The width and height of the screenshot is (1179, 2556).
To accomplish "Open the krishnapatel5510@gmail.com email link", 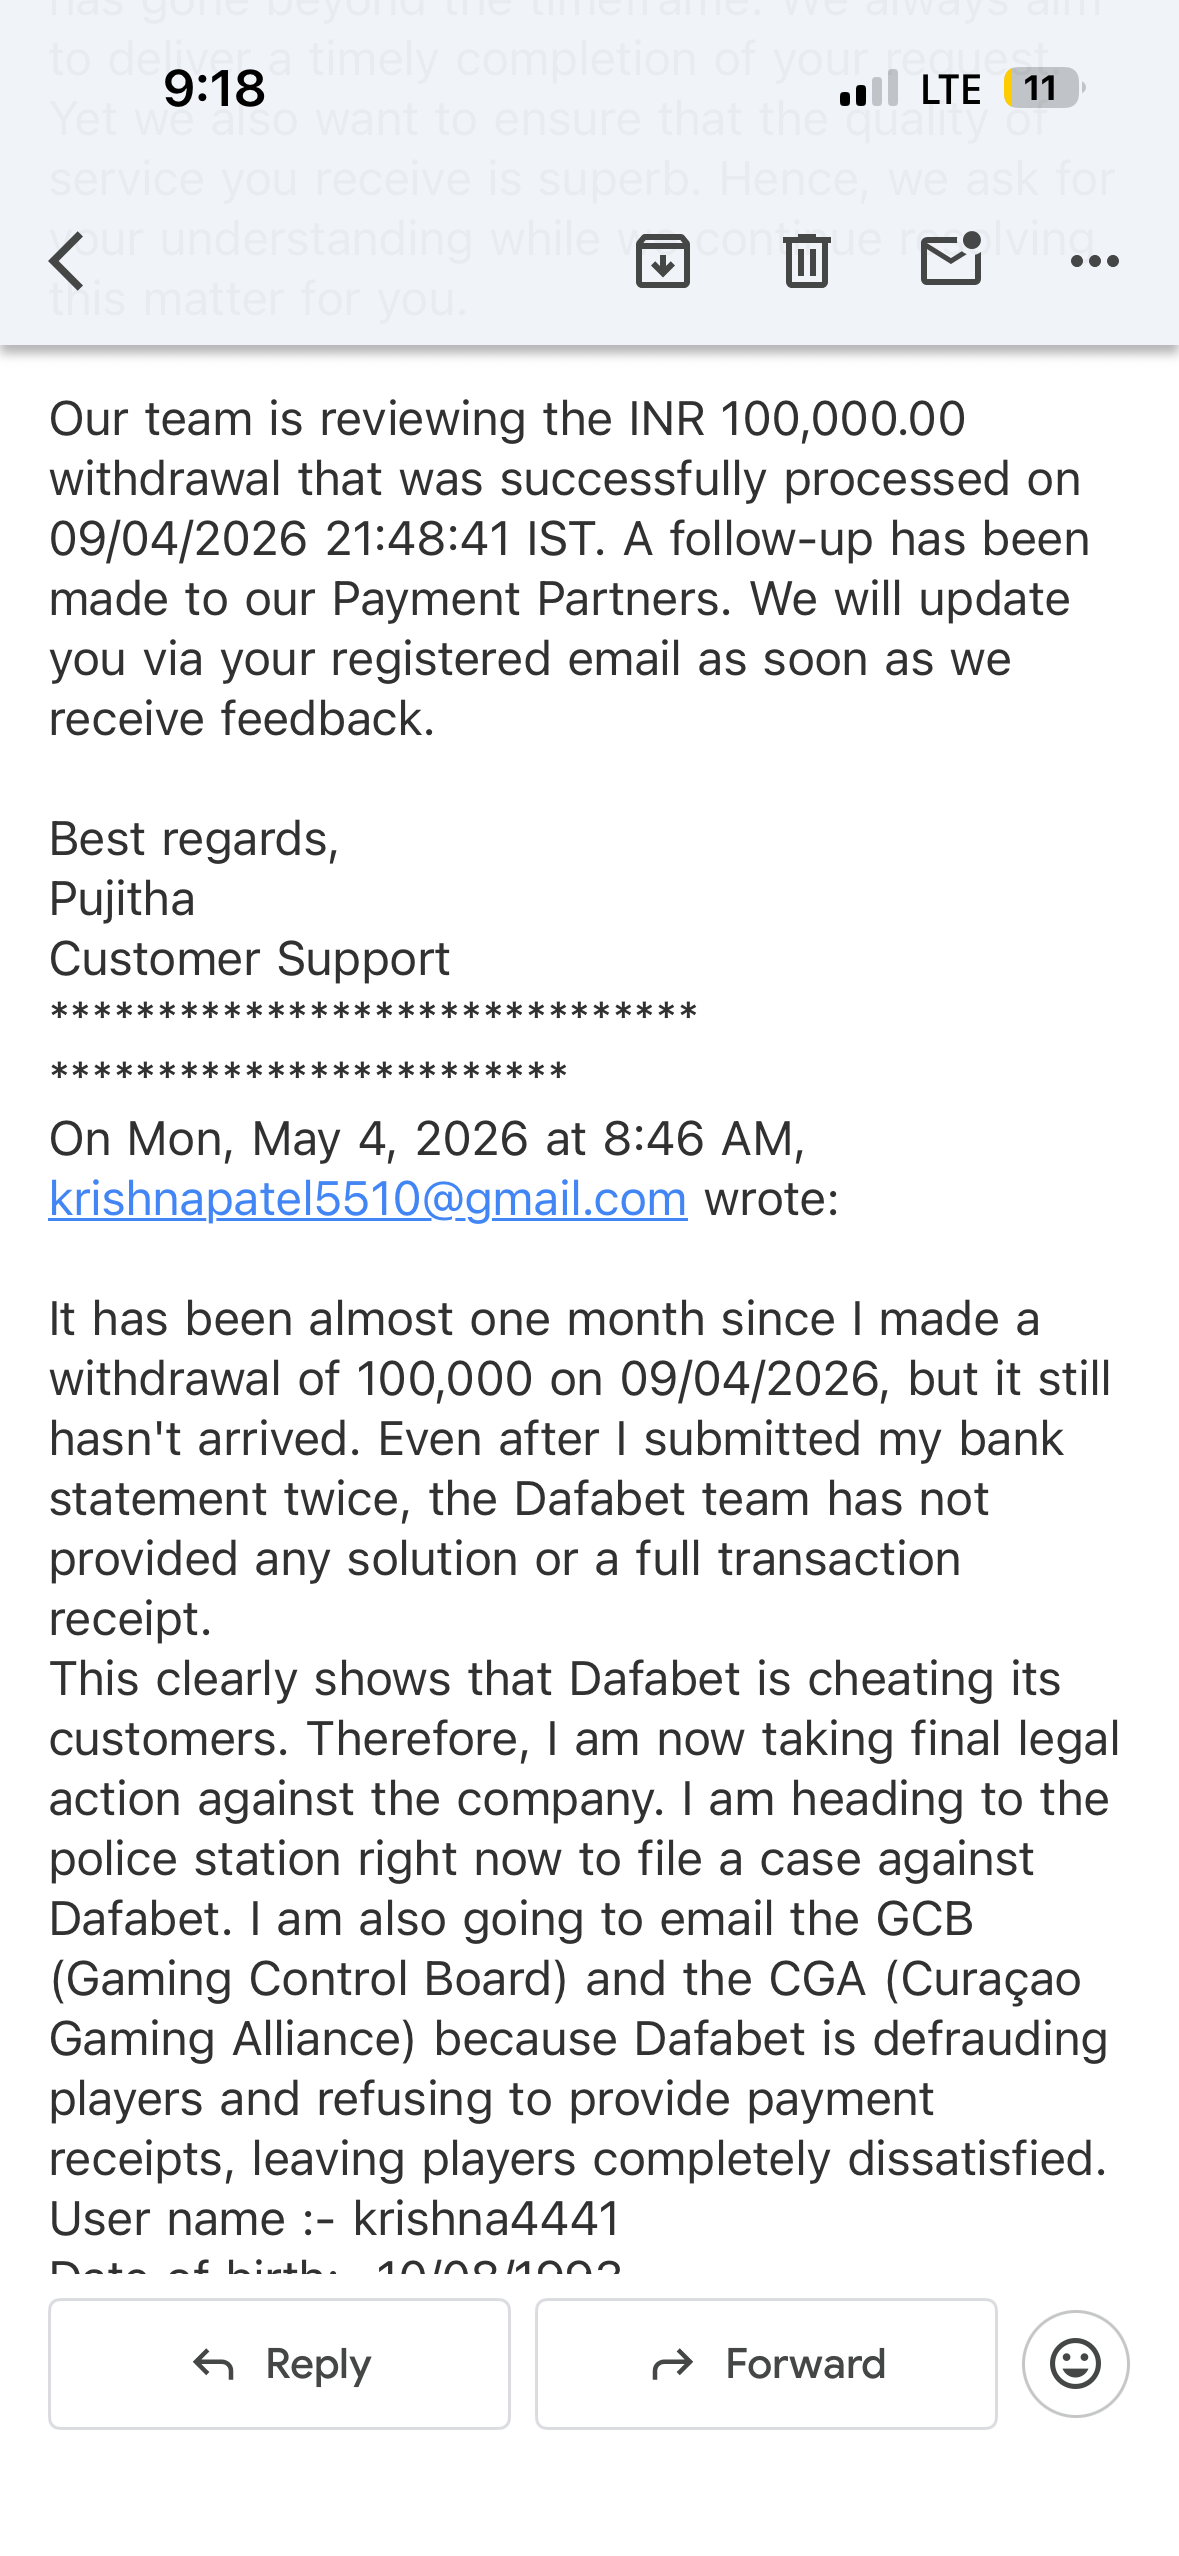I will pos(368,1198).
